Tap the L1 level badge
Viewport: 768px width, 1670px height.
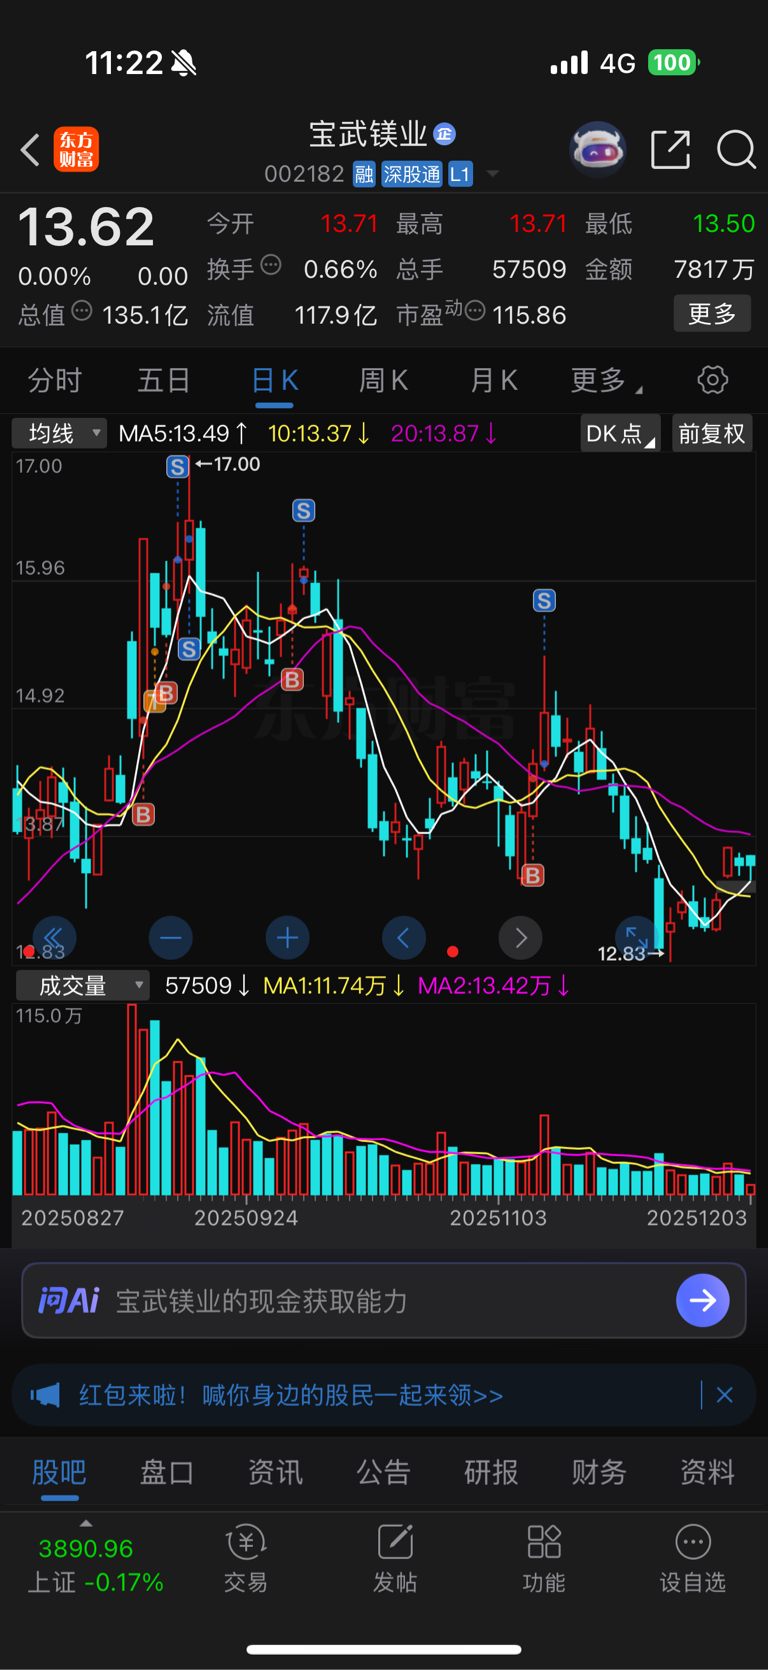460,174
